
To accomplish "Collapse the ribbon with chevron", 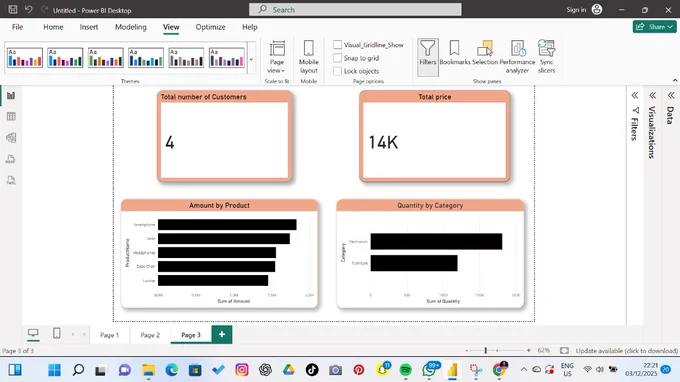I will point(675,80).
